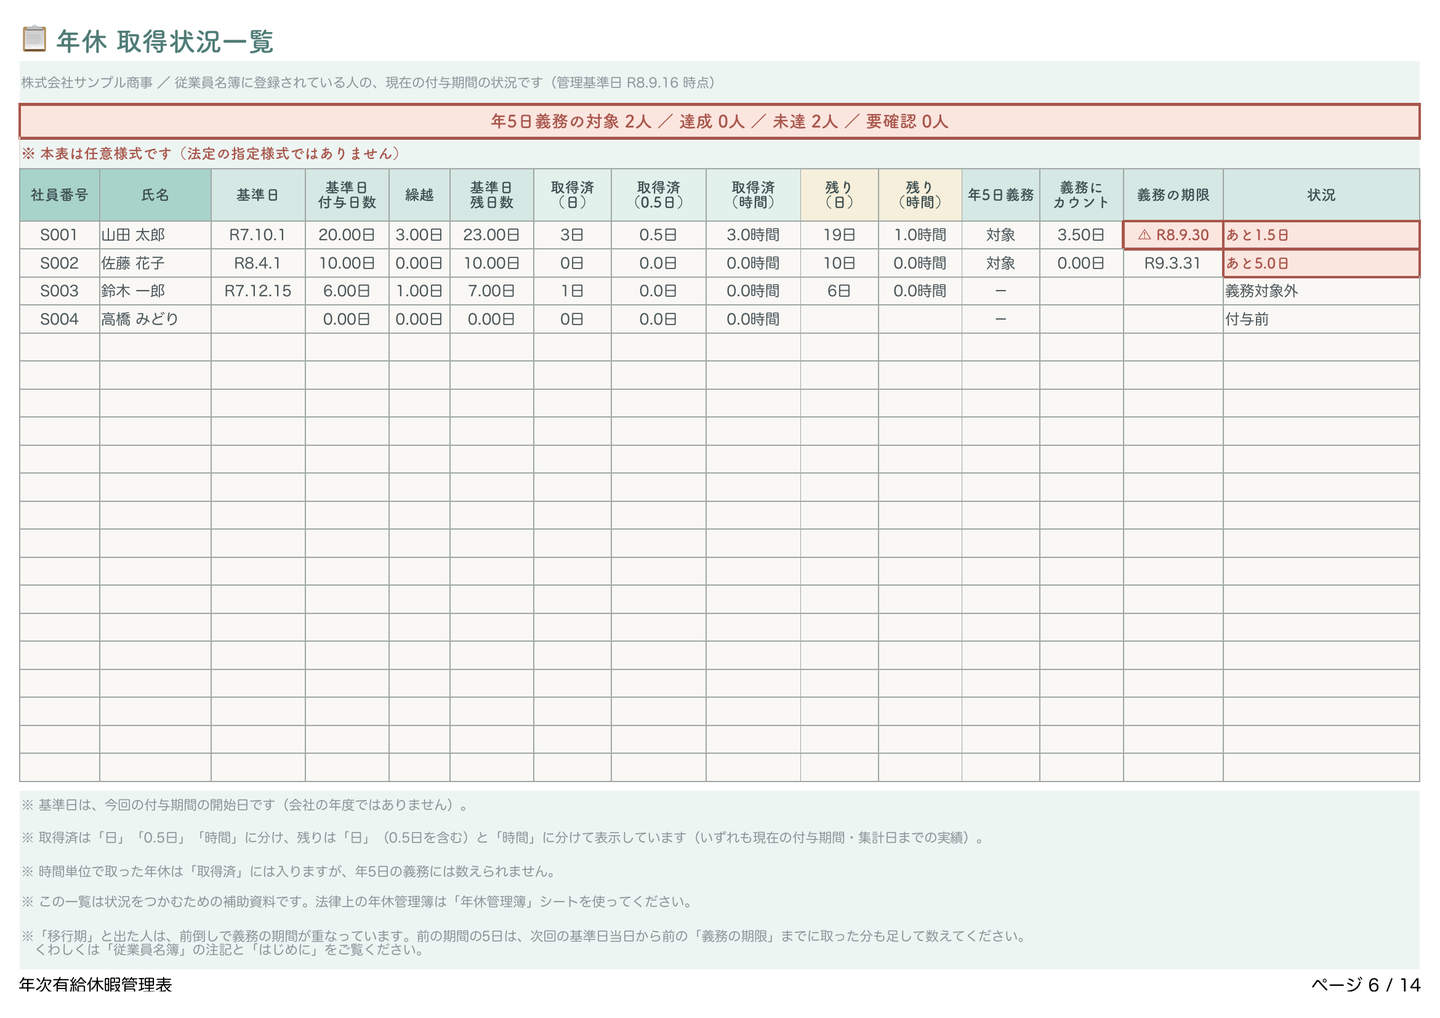Image resolution: width=1440 pixels, height=1018 pixels.
Task: Click the deadline R9.3.31
Action: [x=1173, y=263]
